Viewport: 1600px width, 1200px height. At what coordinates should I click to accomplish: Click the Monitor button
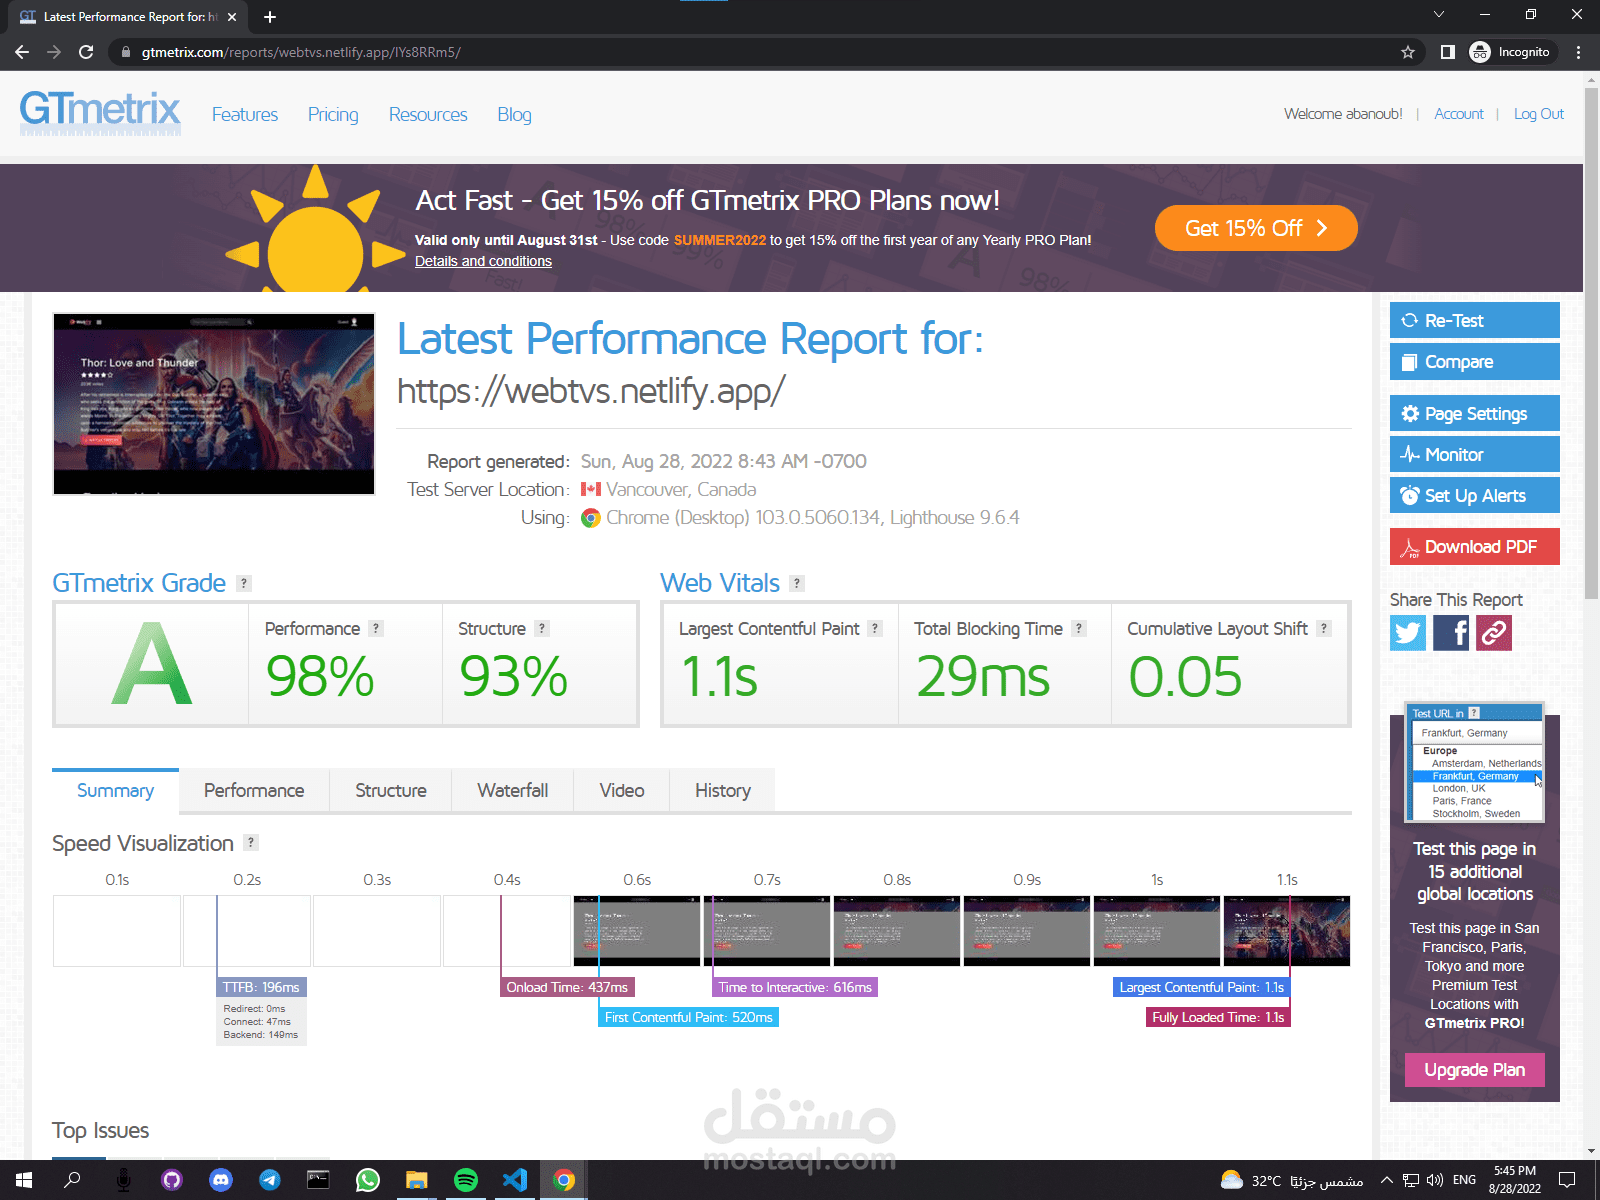click(x=1474, y=454)
